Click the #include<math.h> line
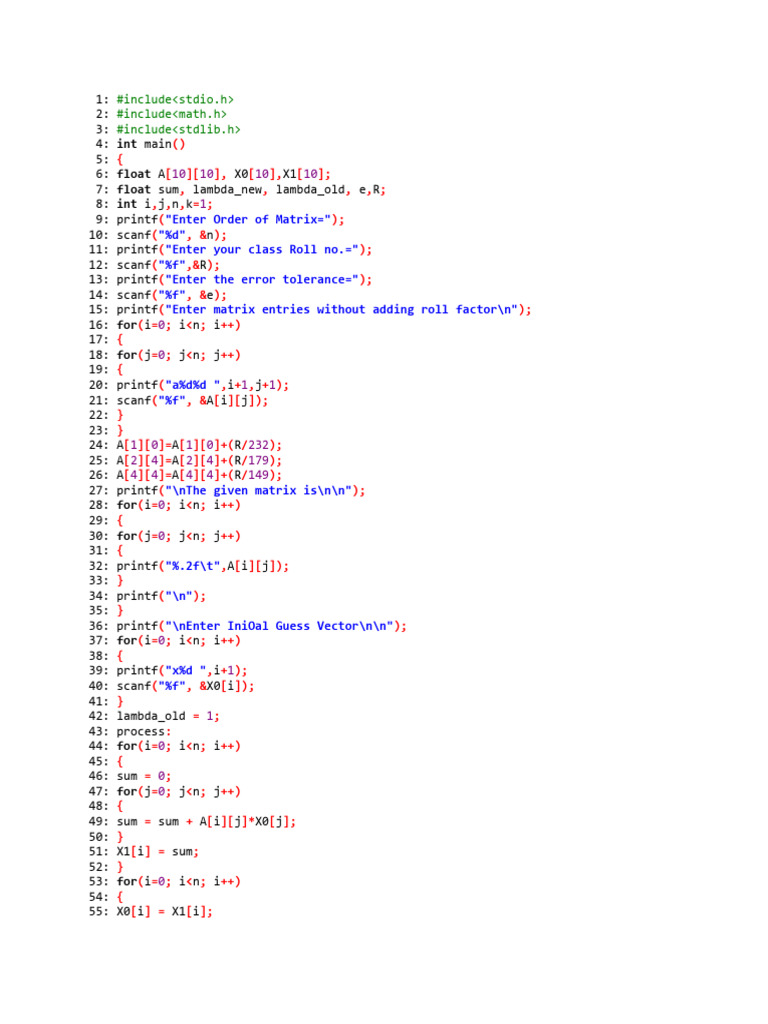This screenshot has height=1024, width=768. 172,114
